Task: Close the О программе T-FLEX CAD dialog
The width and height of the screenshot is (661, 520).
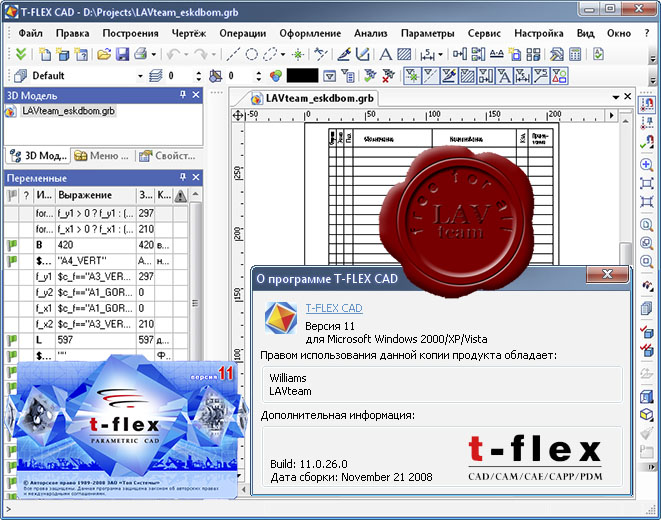Action: pos(607,274)
